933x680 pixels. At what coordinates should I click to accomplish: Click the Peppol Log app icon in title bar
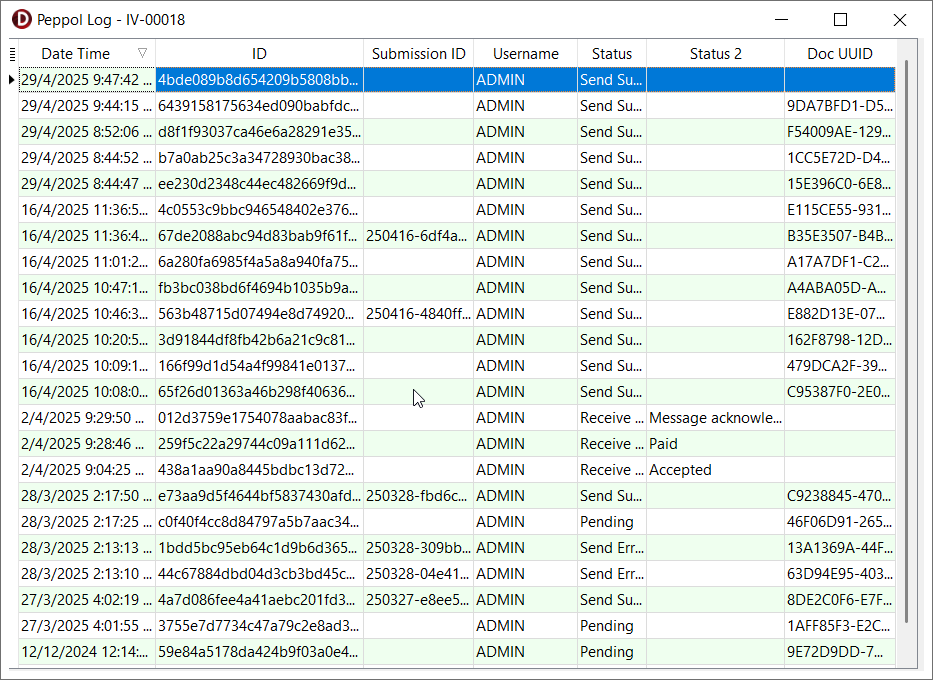(21, 20)
